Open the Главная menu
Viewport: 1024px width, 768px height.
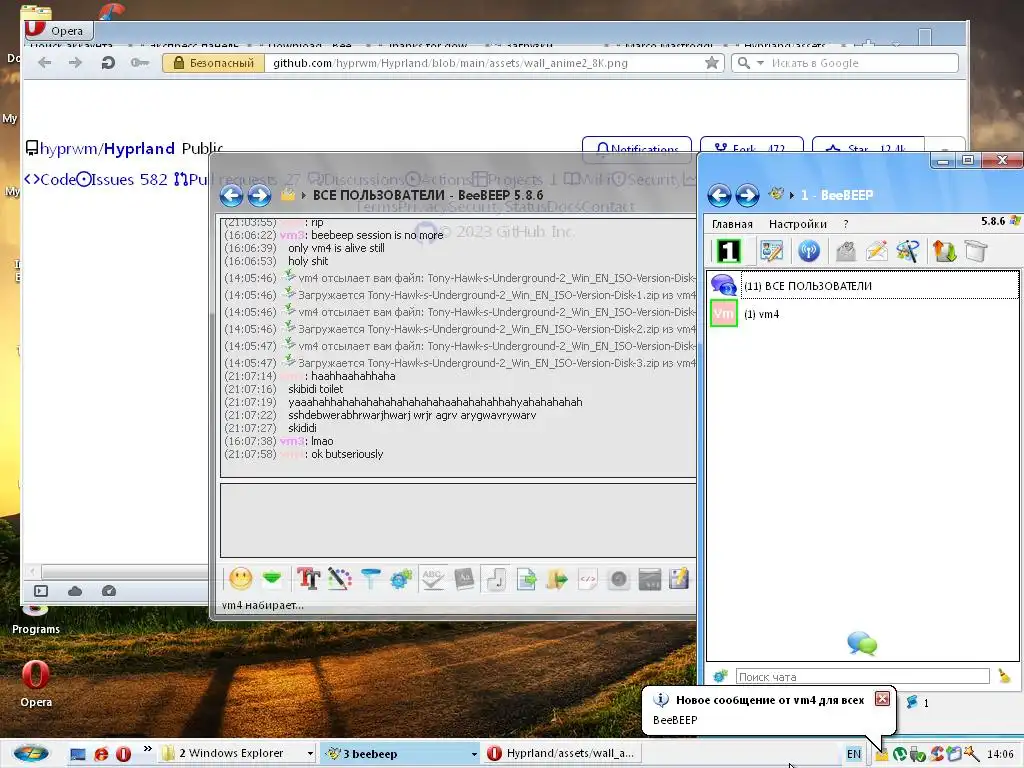(x=732, y=224)
